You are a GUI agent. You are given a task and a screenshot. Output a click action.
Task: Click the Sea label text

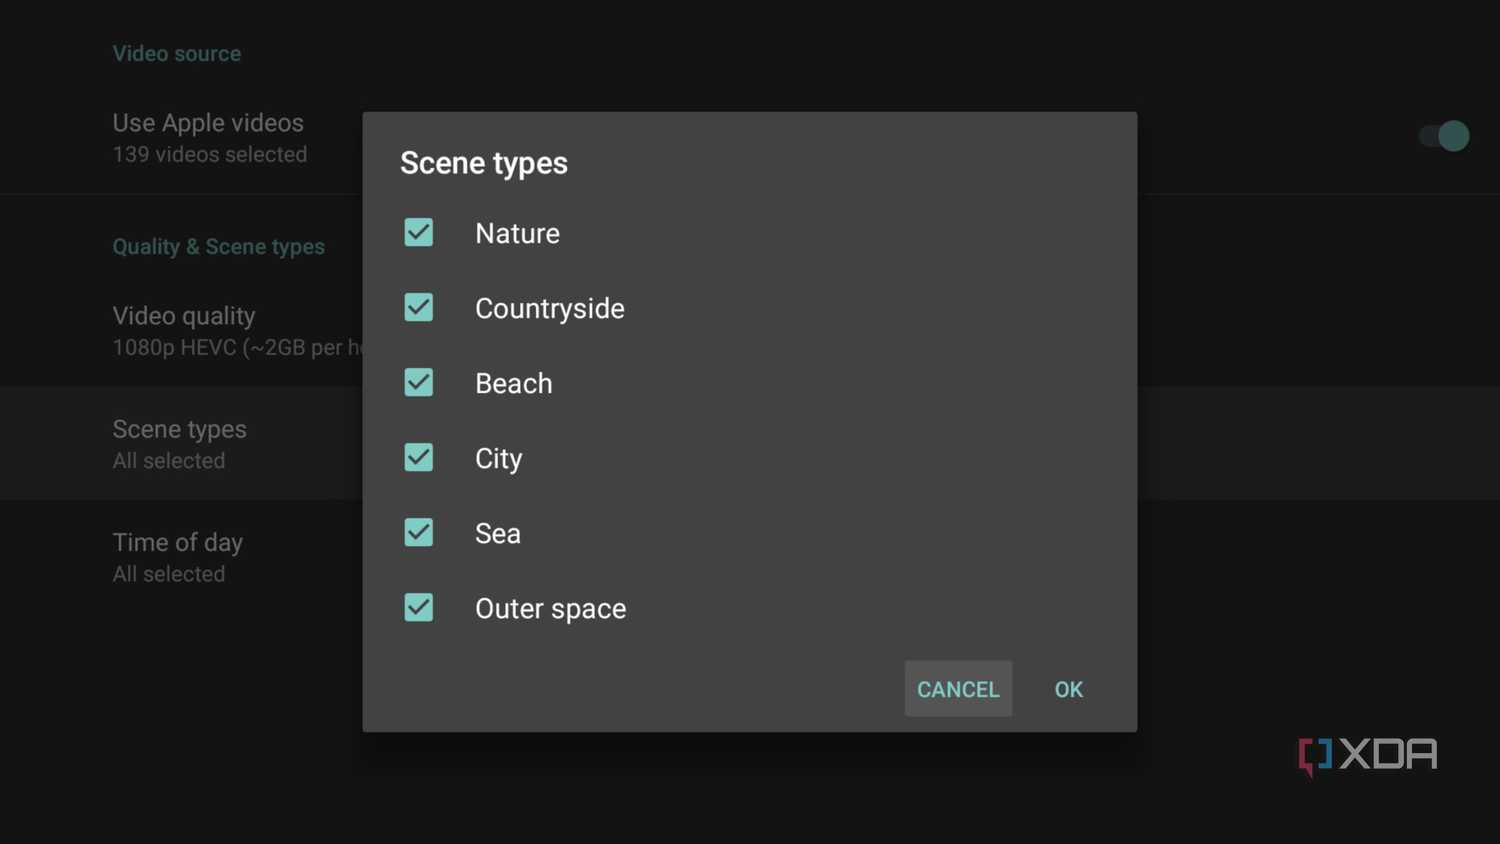(x=498, y=533)
